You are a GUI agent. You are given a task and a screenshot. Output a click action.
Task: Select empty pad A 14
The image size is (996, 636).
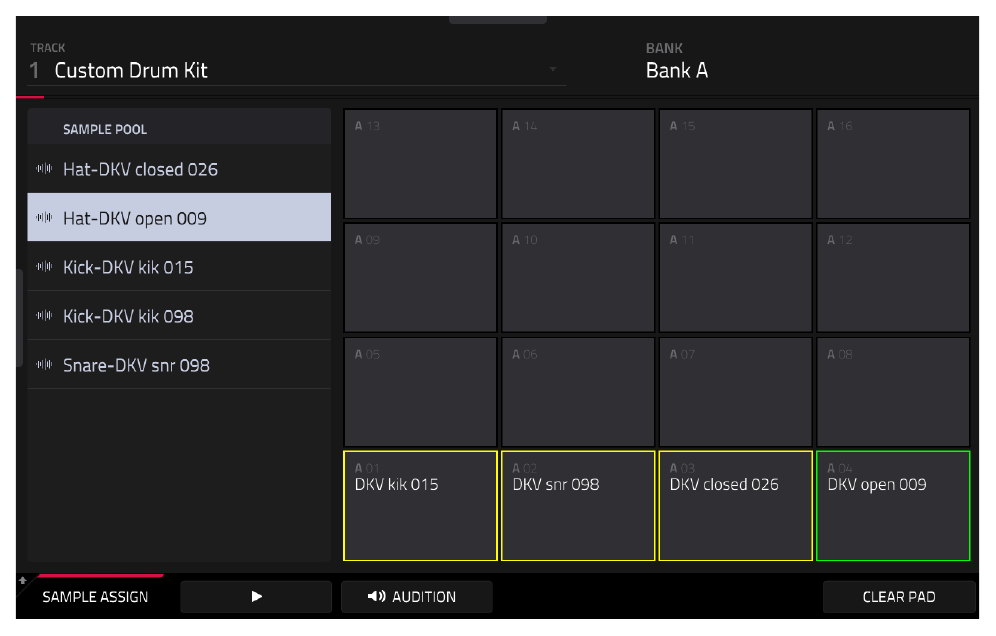click(x=577, y=164)
